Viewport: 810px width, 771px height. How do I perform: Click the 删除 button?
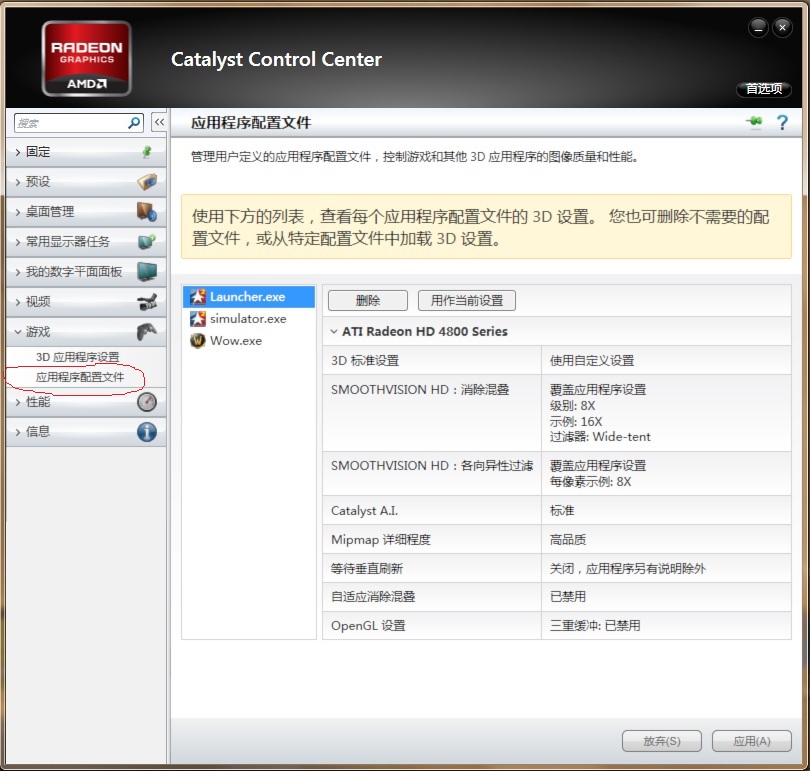pyautogui.click(x=368, y=301)
